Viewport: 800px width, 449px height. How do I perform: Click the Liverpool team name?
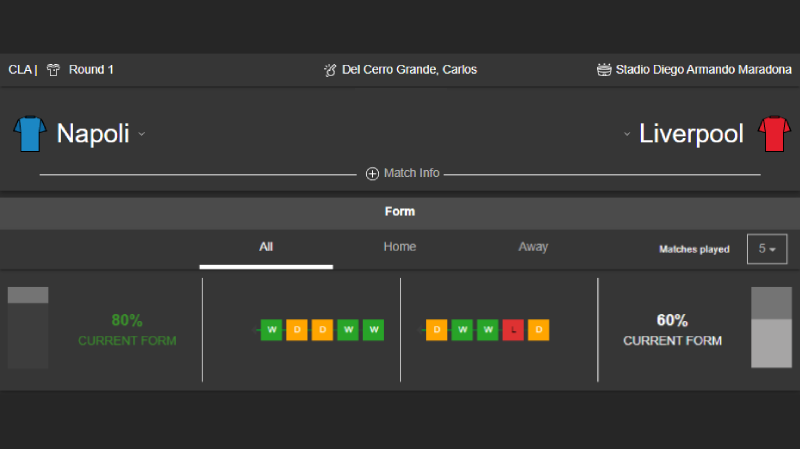(x=691, y=134)
